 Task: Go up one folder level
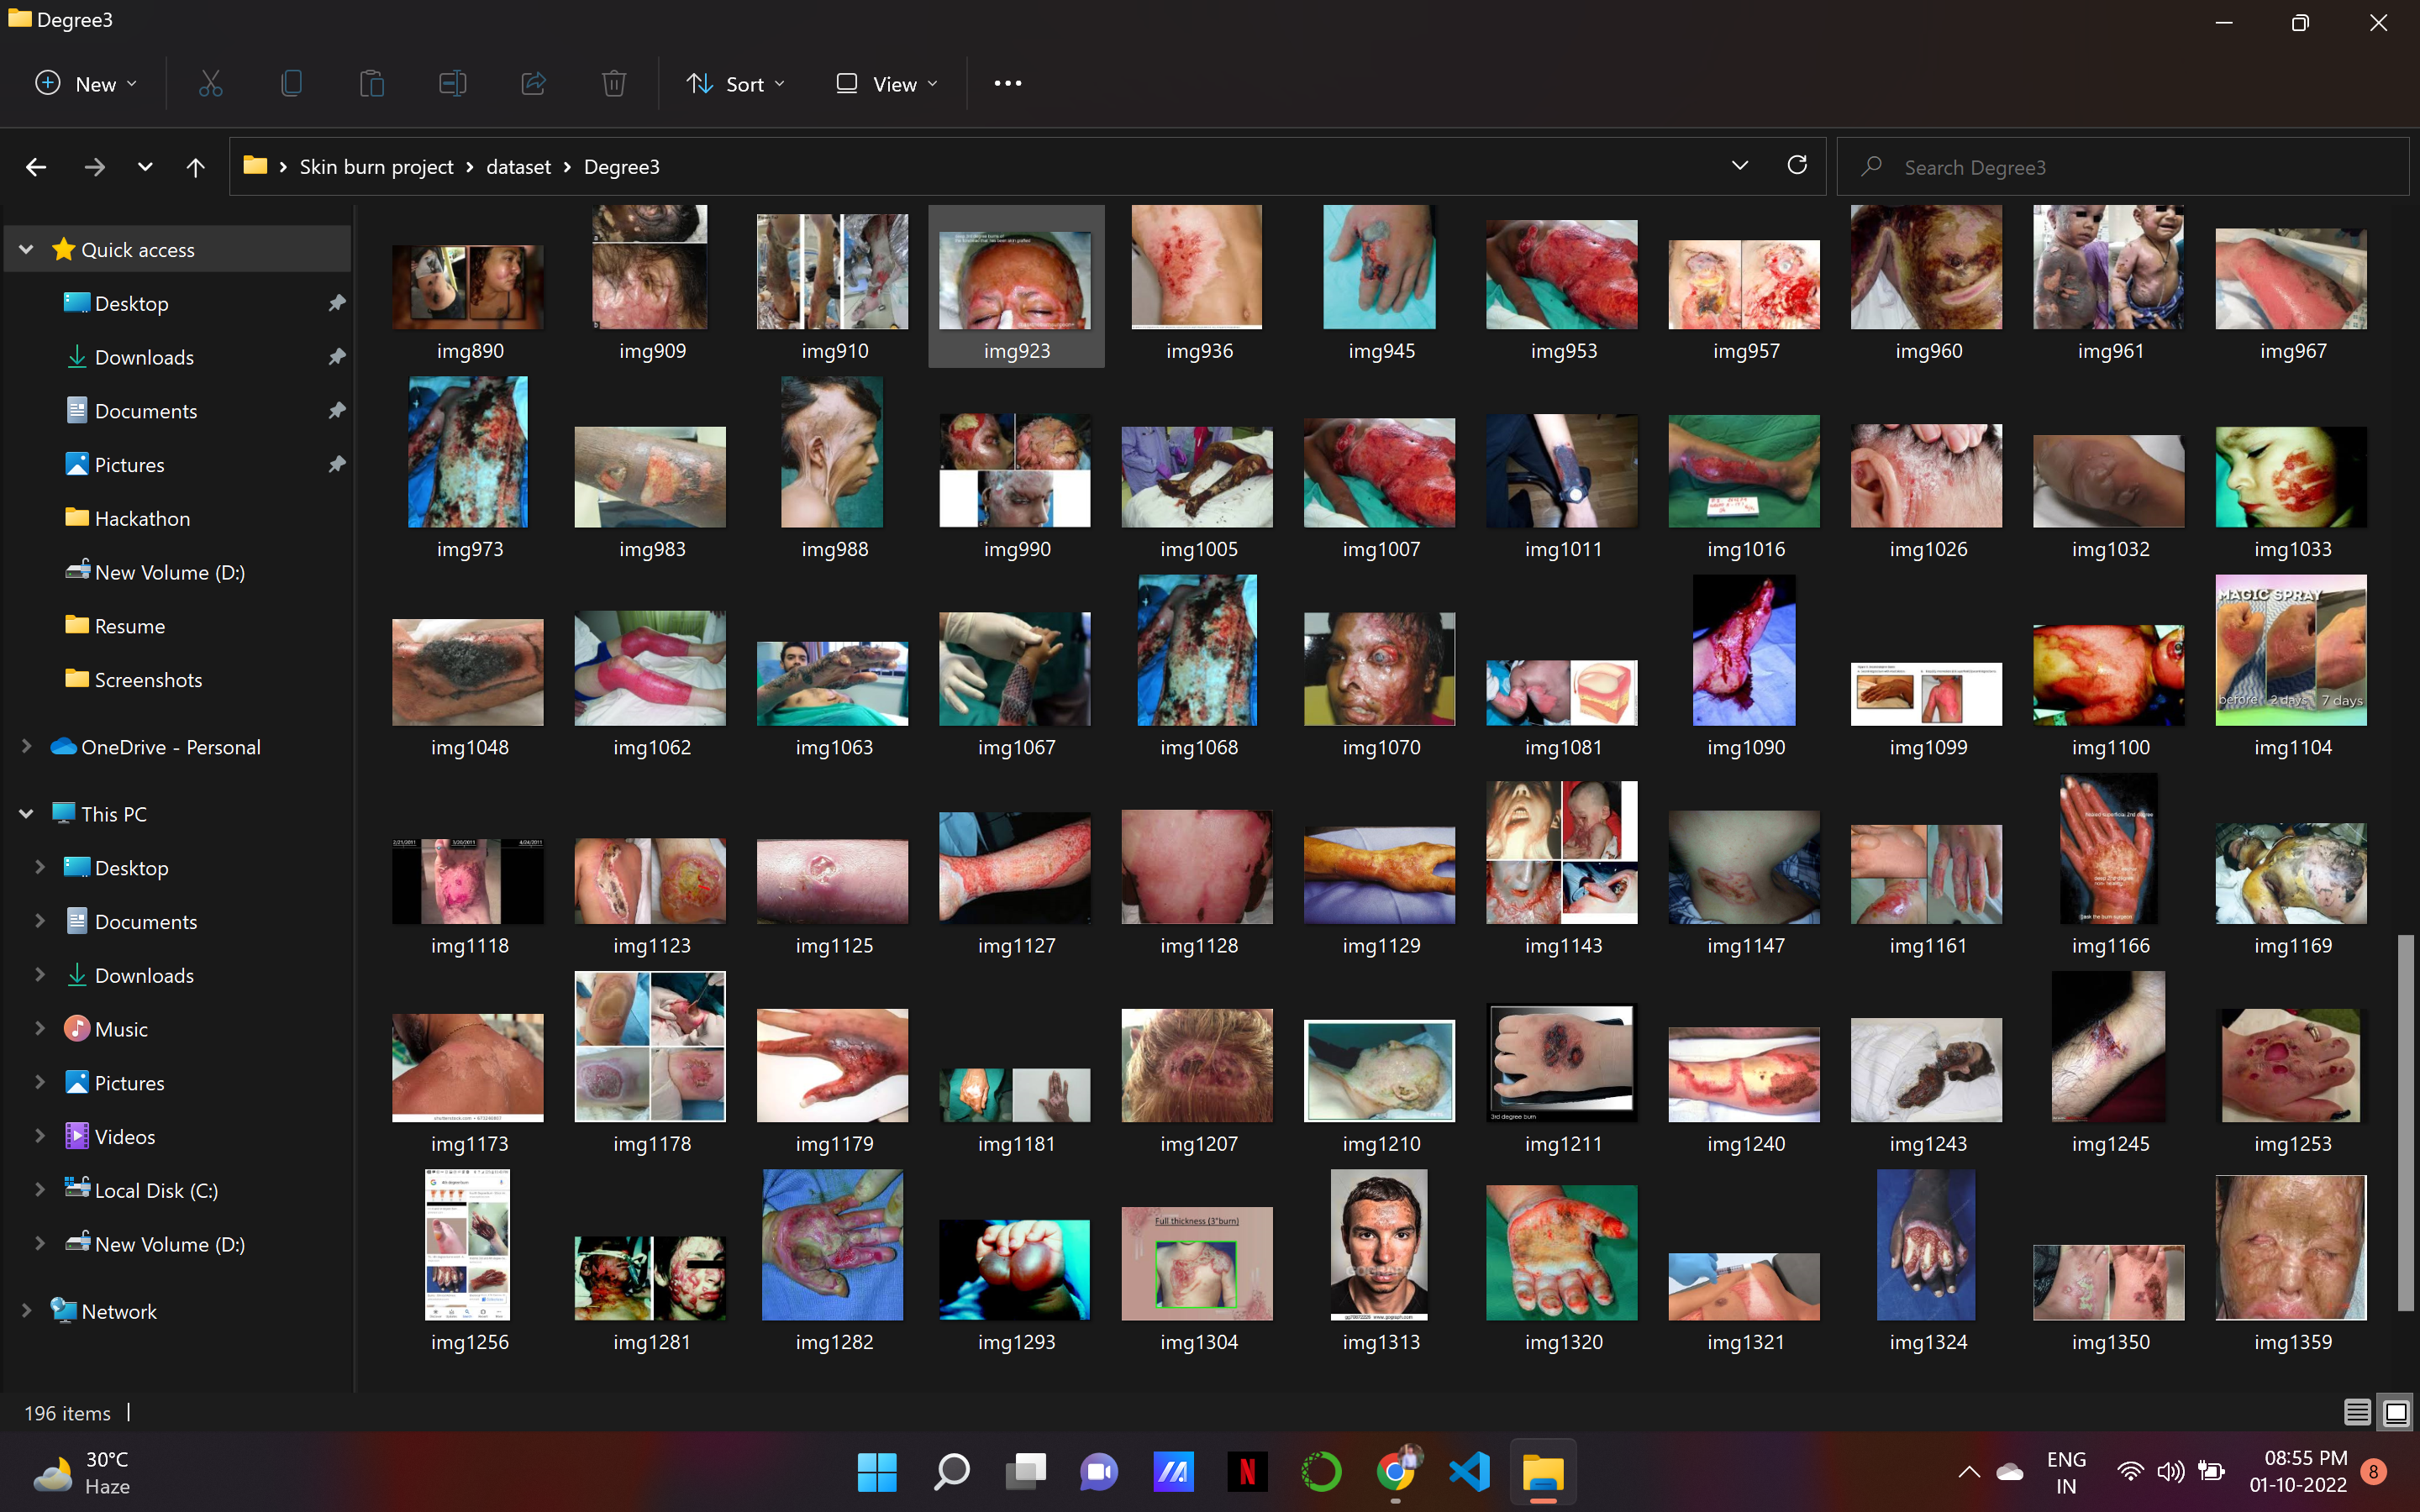[195, 167]
